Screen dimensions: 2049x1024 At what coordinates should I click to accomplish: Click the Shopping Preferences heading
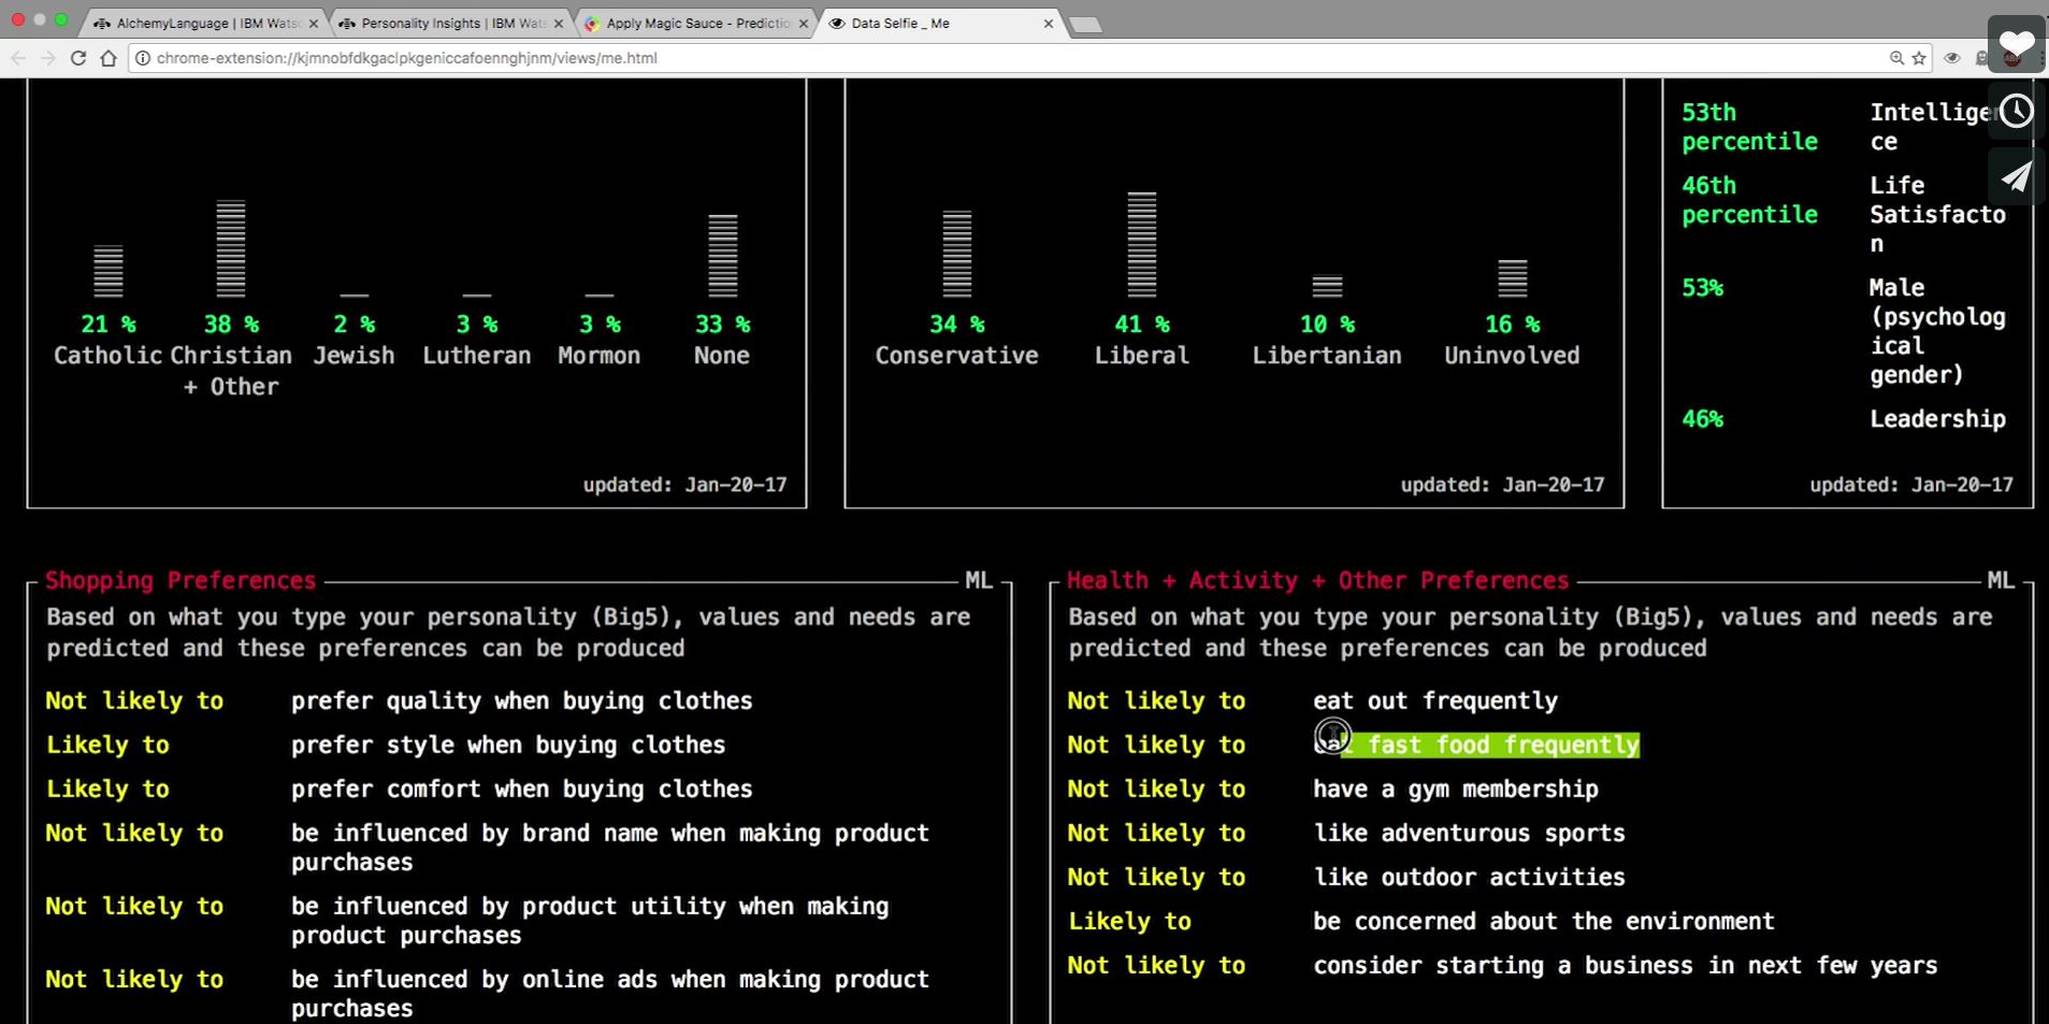click(180, 580)
